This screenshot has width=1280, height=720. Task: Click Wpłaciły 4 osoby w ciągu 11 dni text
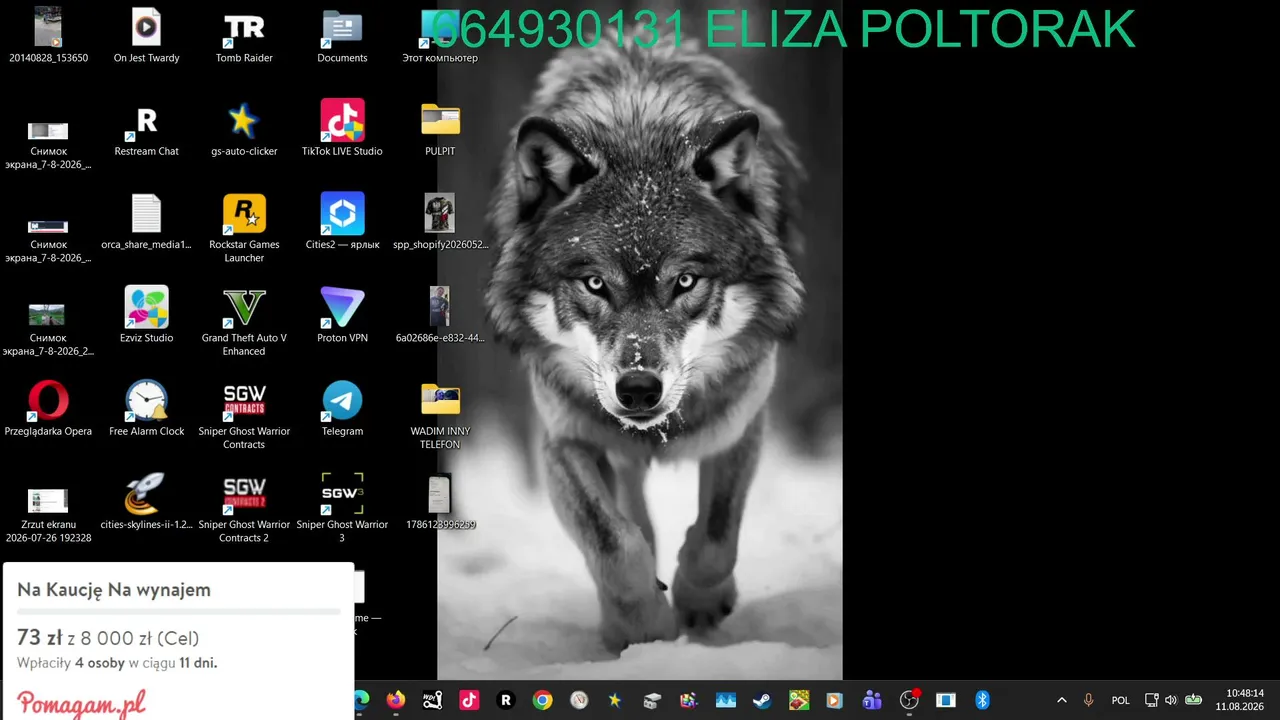coord(117,663)
